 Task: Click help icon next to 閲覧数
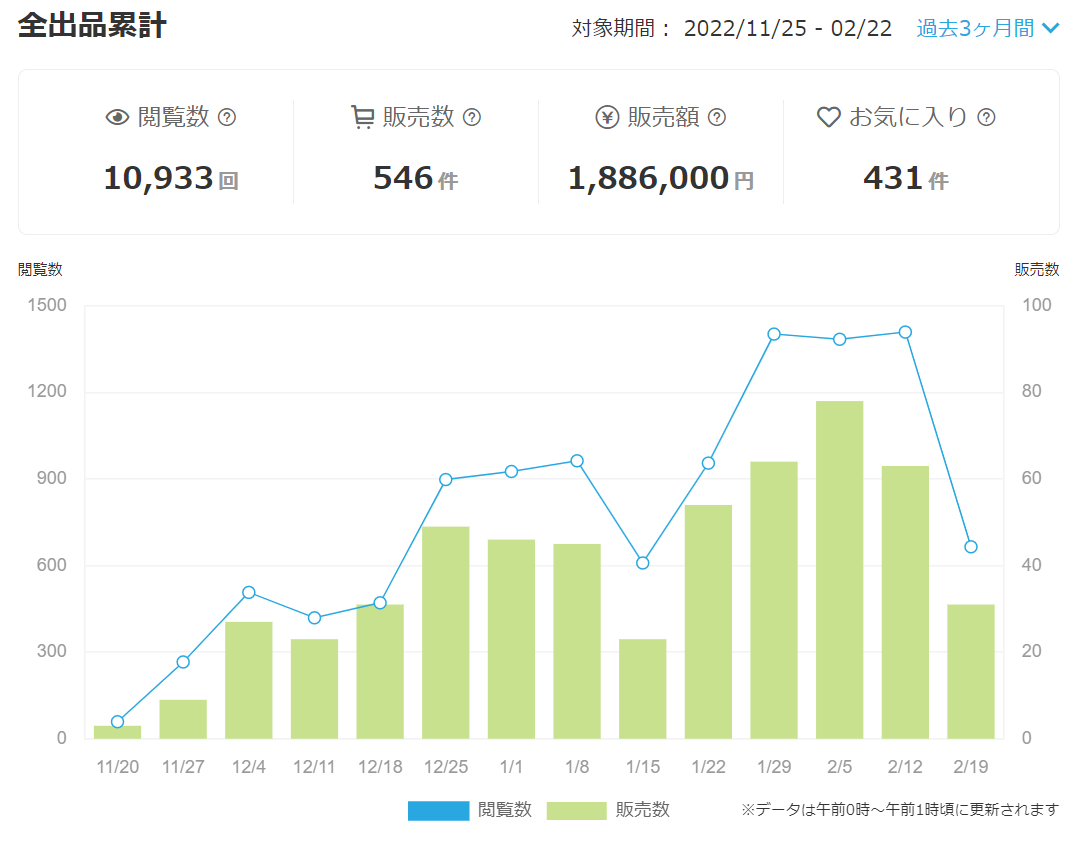[x=227, y=118]
